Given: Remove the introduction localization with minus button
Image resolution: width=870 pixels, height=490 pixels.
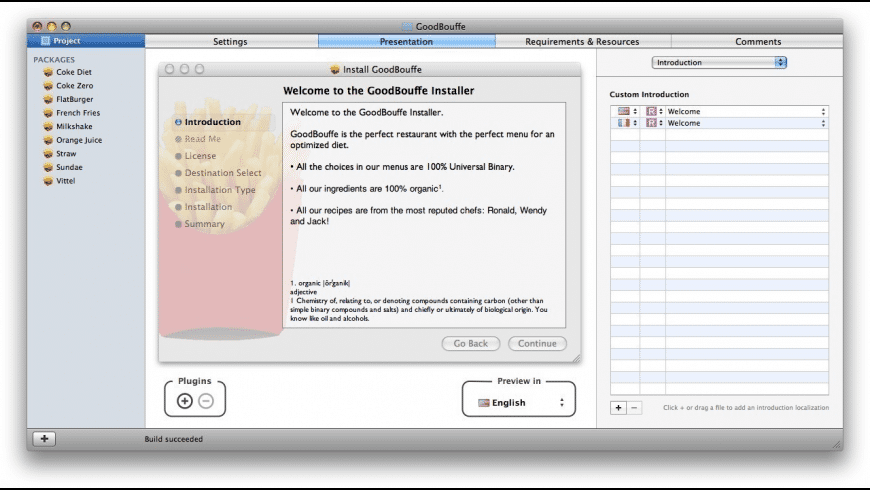Looking at the screenshot, I should click(x=634, y=408).
